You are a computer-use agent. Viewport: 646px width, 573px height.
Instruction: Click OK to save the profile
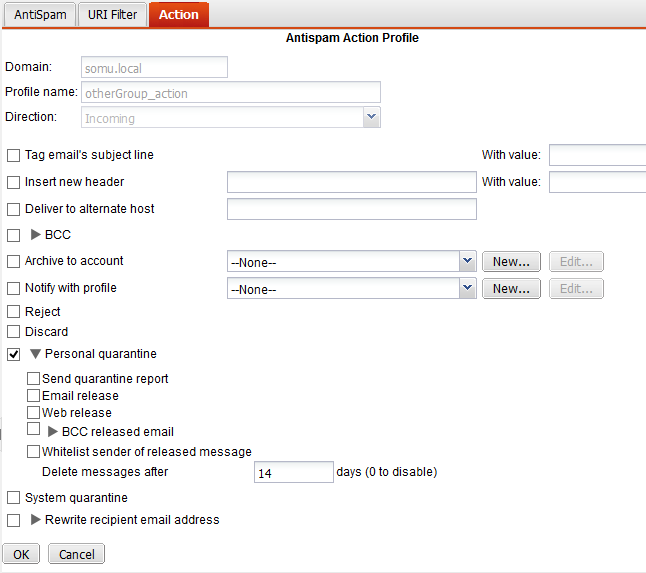21,554
